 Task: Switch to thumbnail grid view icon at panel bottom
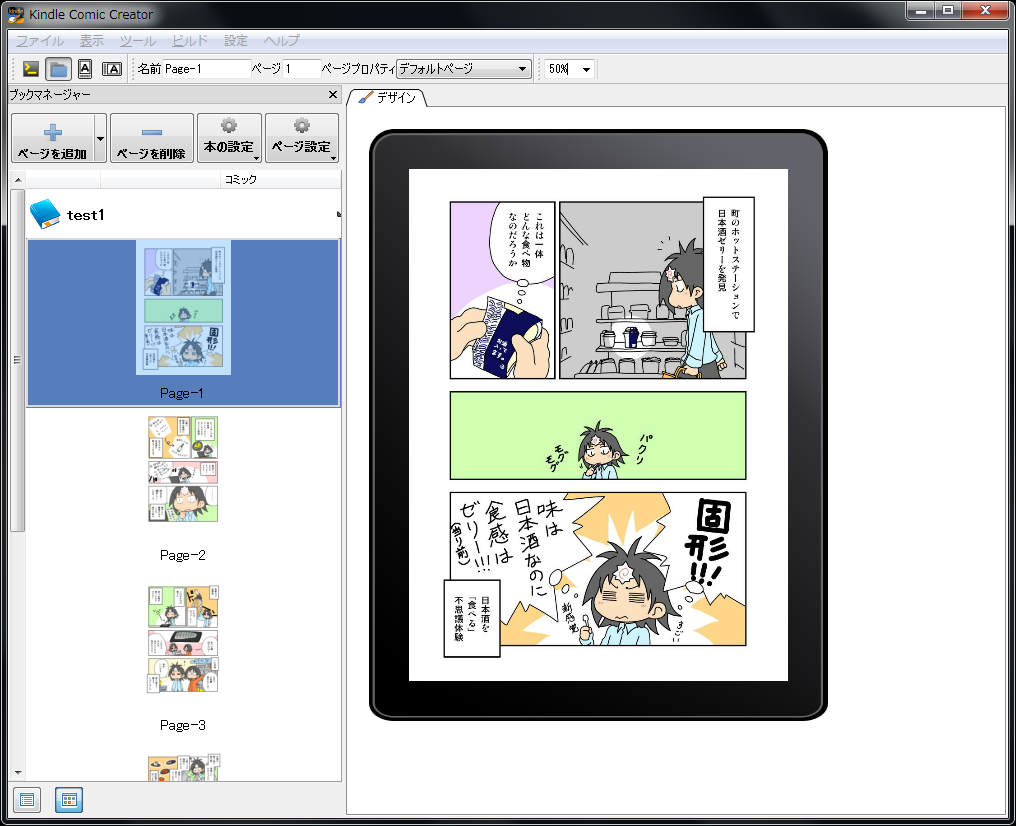[69, 800]
